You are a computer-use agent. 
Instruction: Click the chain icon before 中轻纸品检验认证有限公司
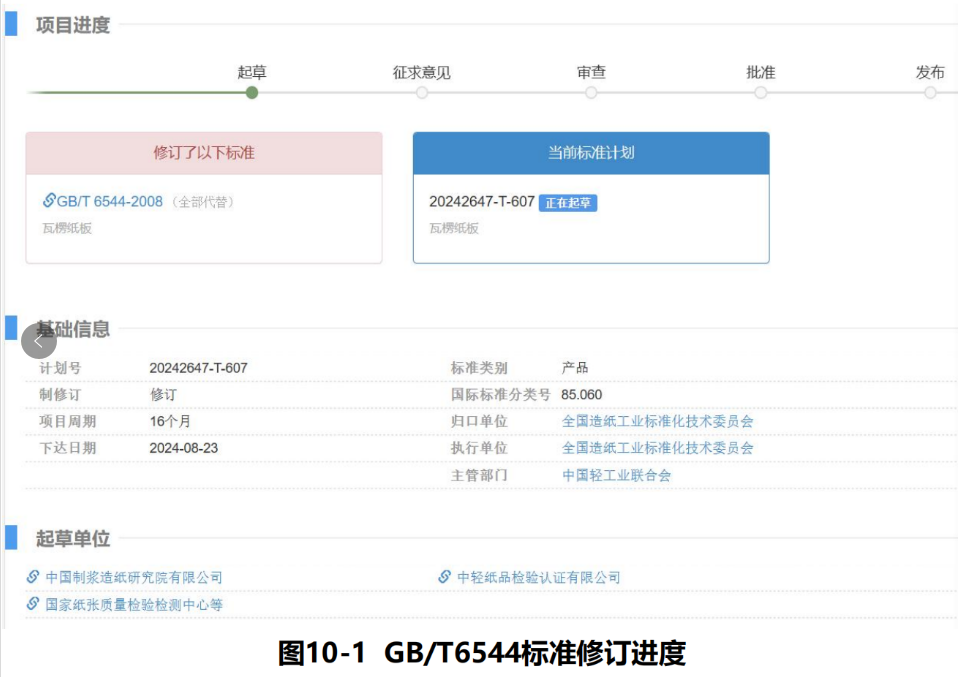(x=444, y=576)
